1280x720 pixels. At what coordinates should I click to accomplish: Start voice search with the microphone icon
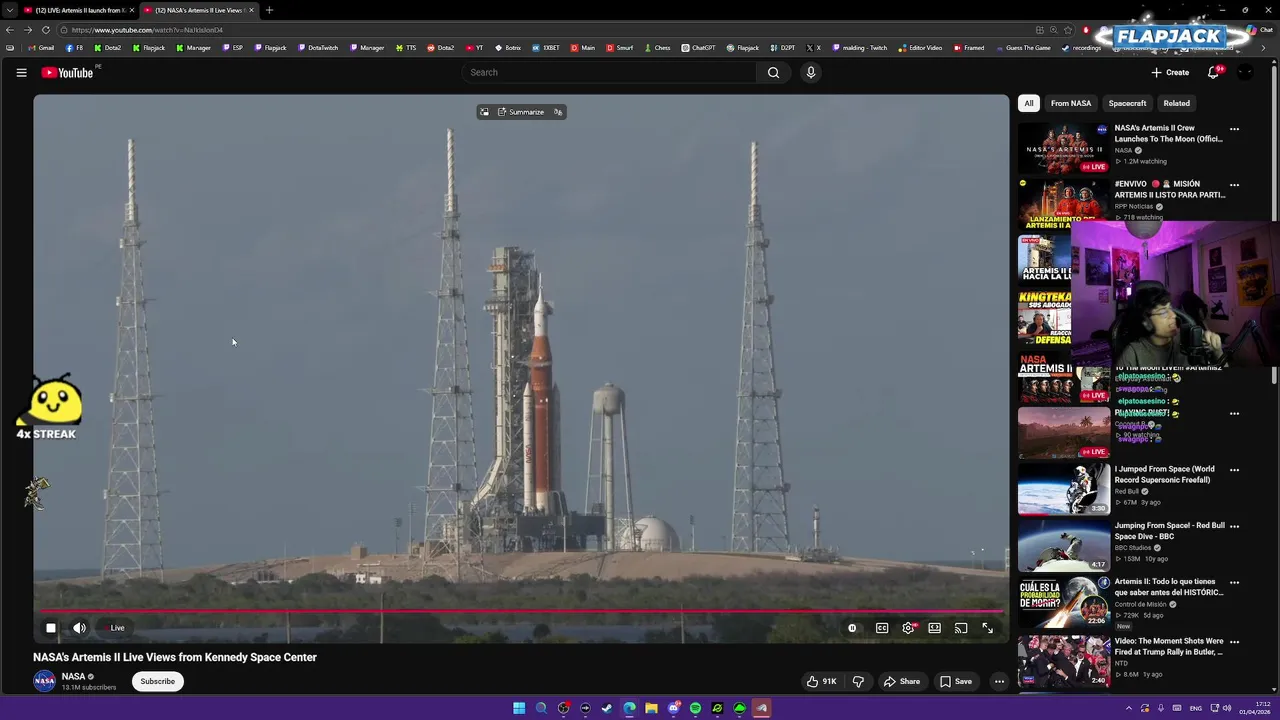(x=811, y=72)
